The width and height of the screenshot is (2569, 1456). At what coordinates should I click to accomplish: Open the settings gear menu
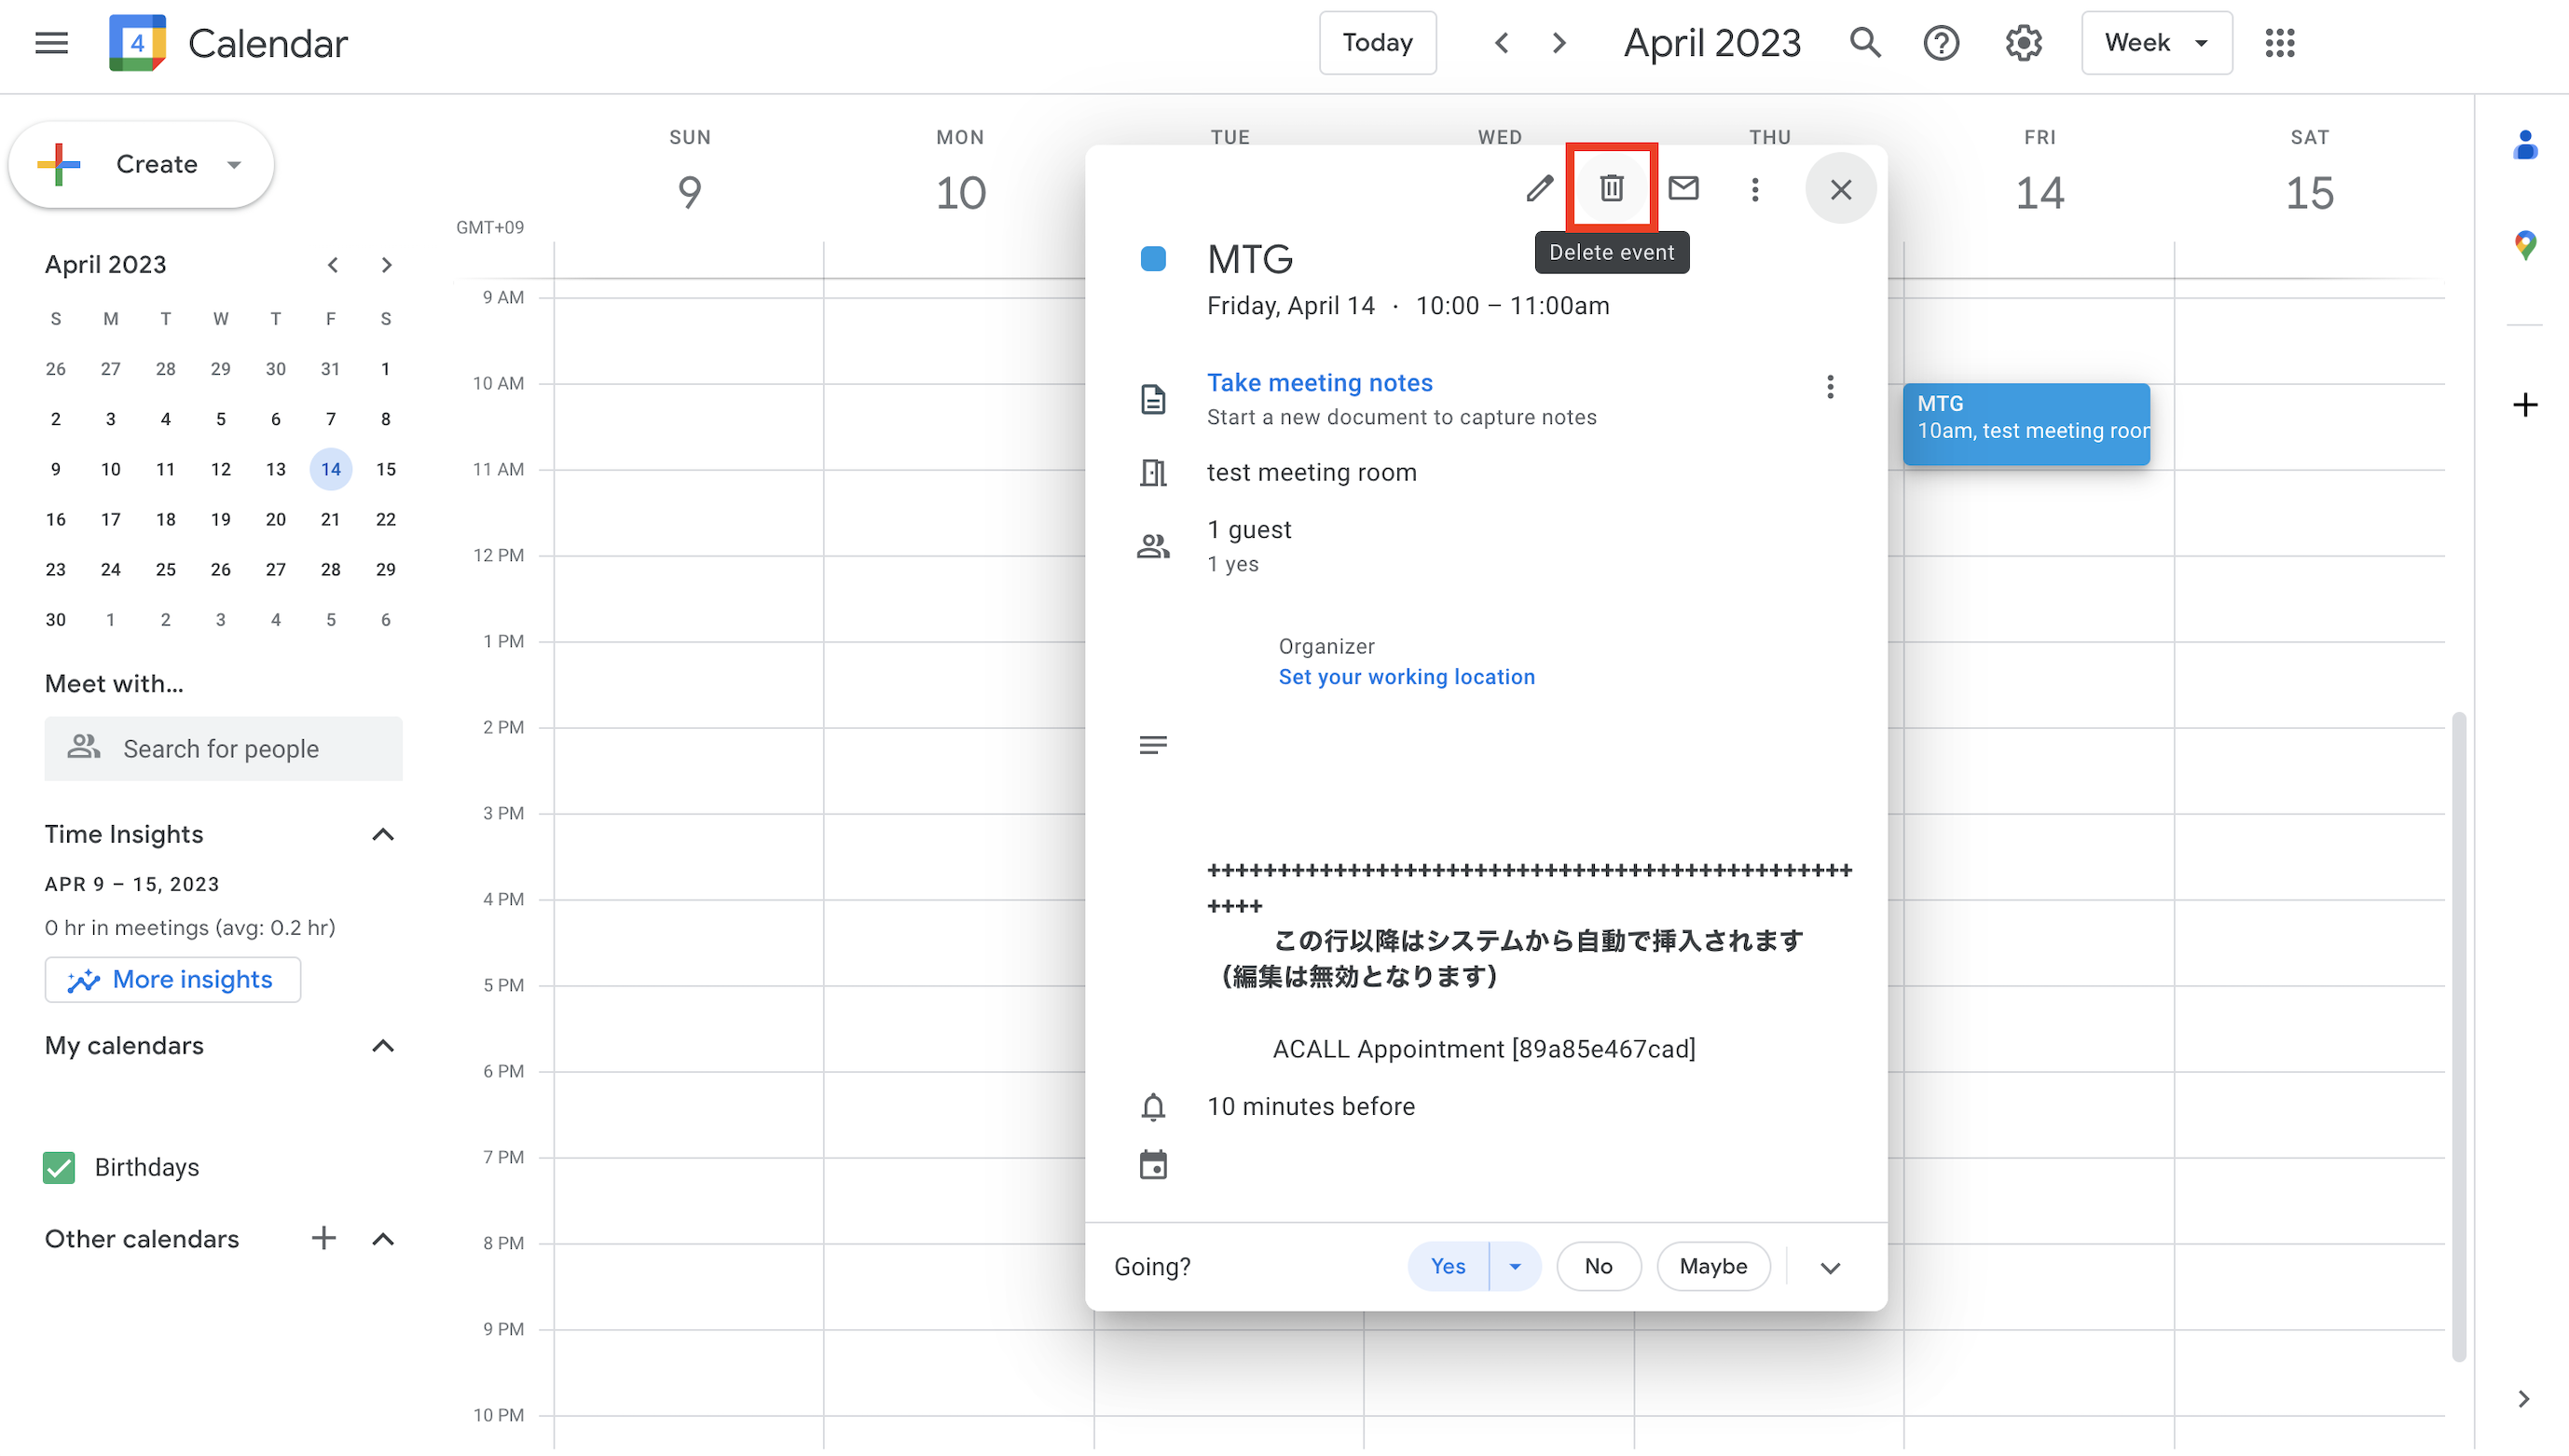tap(2023, 43)
